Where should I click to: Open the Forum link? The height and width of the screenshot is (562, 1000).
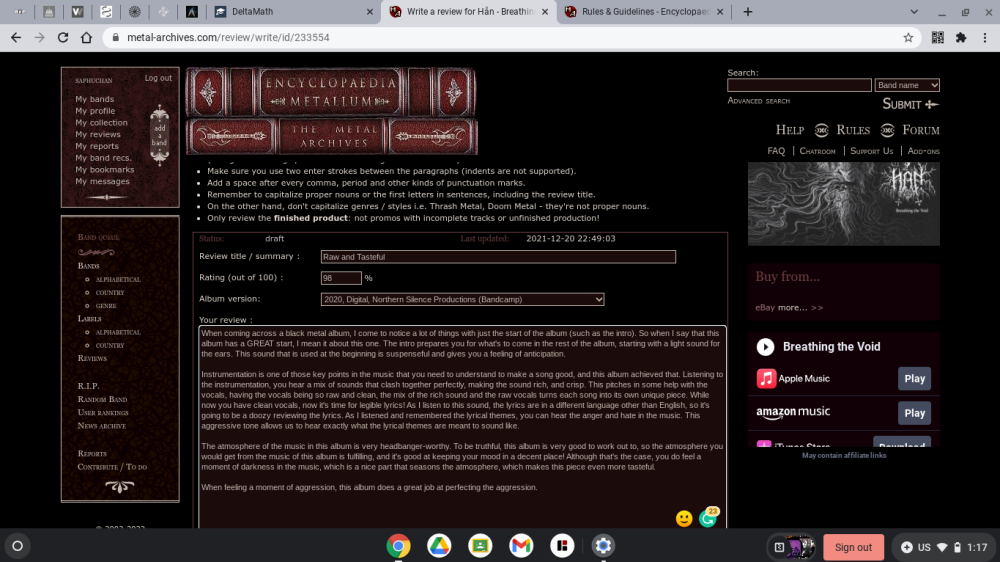point(920,130)
